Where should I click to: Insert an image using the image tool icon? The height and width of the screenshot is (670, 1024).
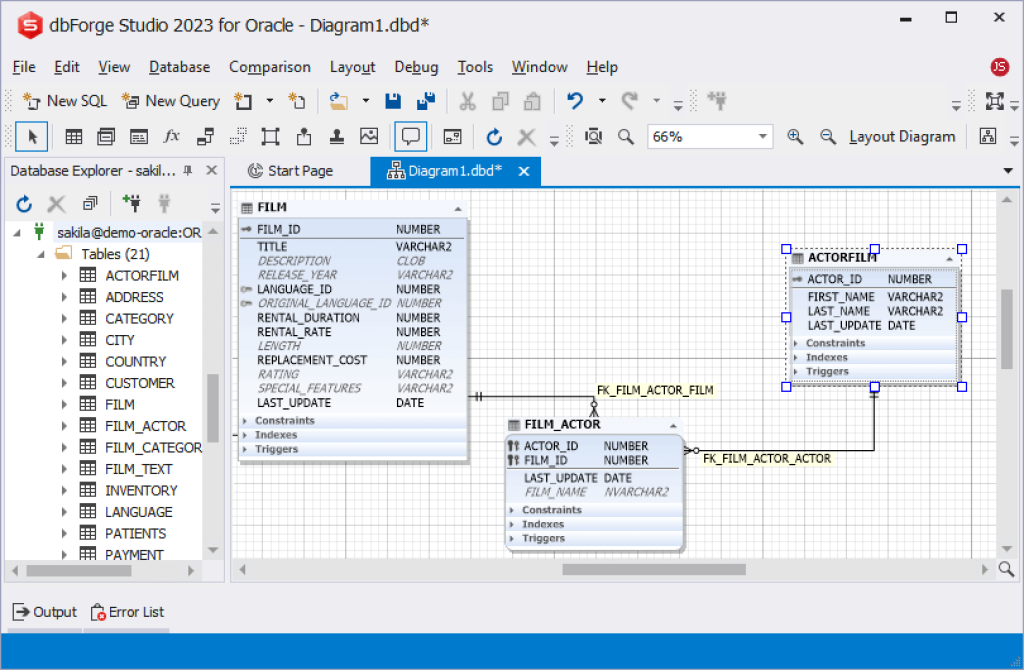pyautogui.click(x=369, y=136)
